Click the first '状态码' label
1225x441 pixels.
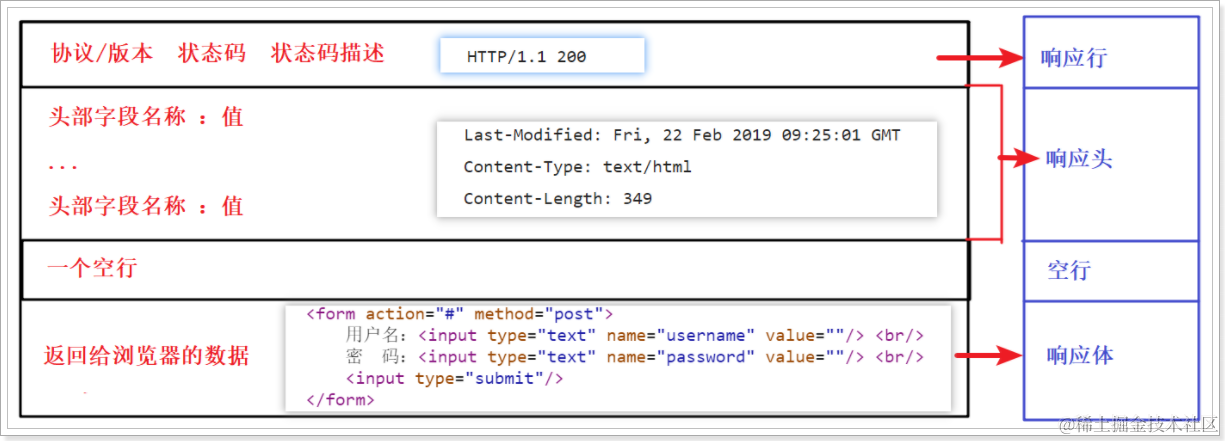pos(212,54)
